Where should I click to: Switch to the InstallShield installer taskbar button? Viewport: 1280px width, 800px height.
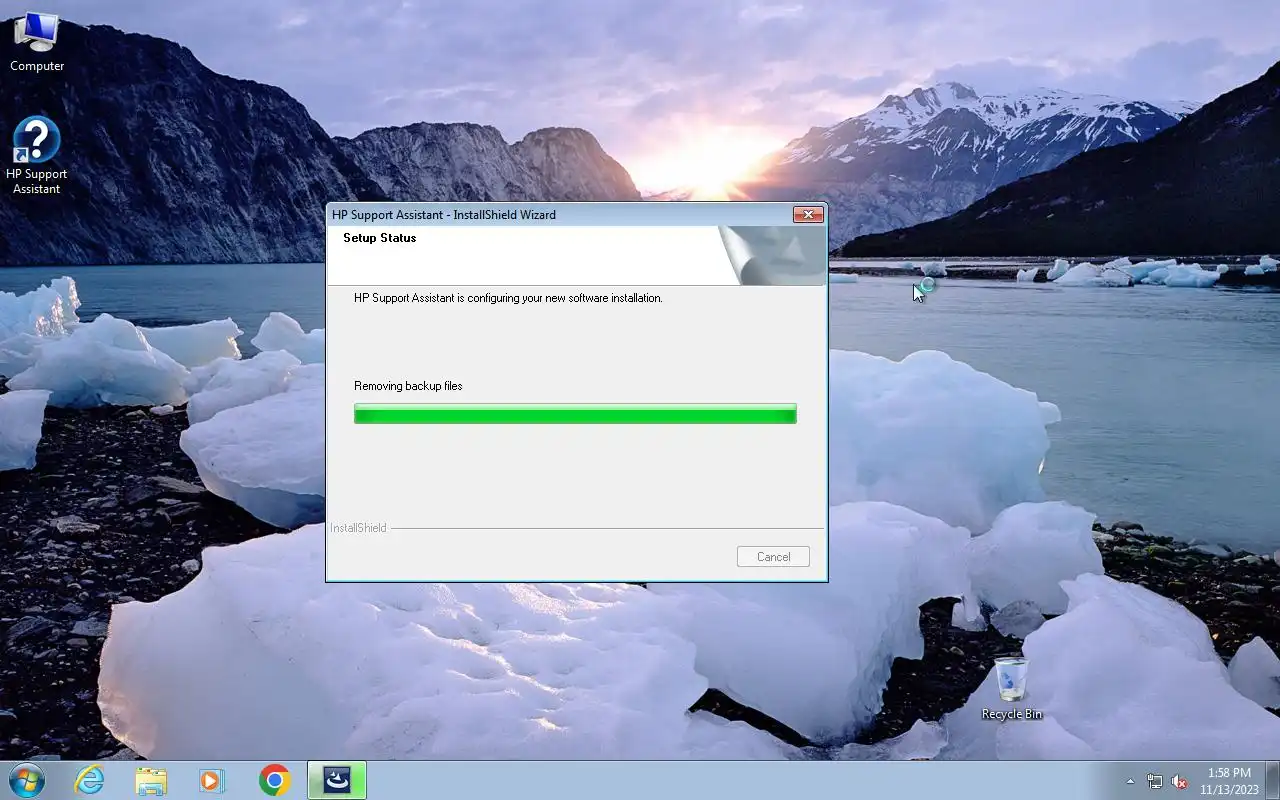337,780
